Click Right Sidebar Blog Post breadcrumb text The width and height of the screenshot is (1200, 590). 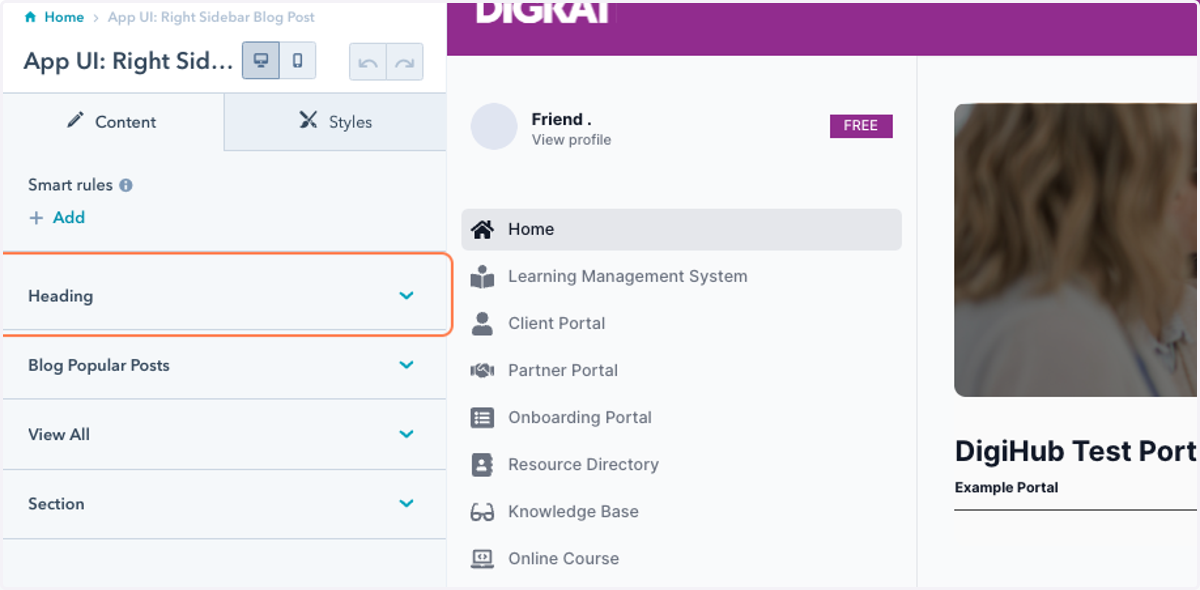(x=211, y=17)
